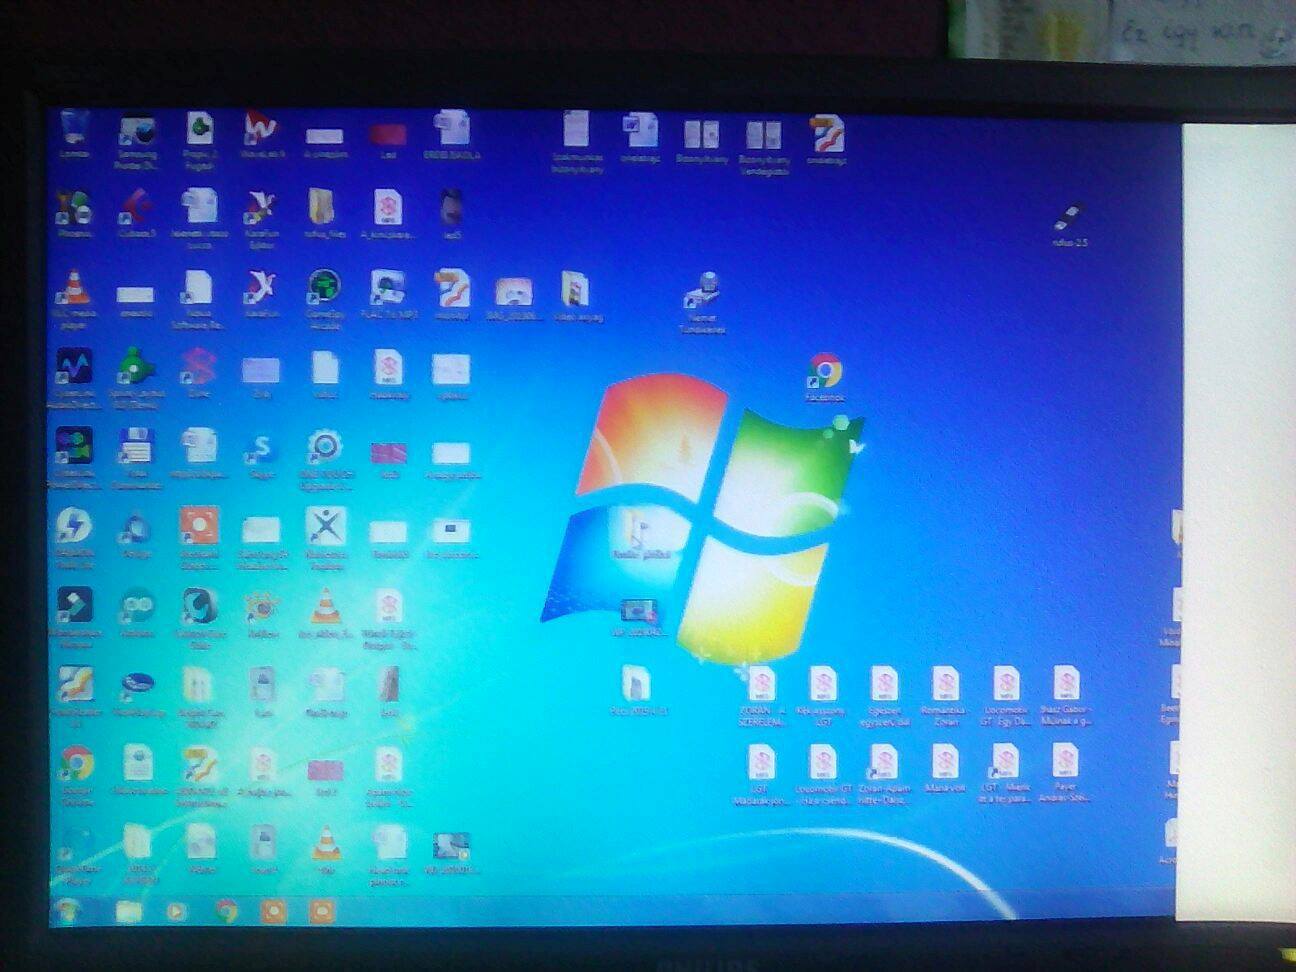Select the FLAC To MP3 shortcut
The image size is (1296, 972).
tap(388, 296)
